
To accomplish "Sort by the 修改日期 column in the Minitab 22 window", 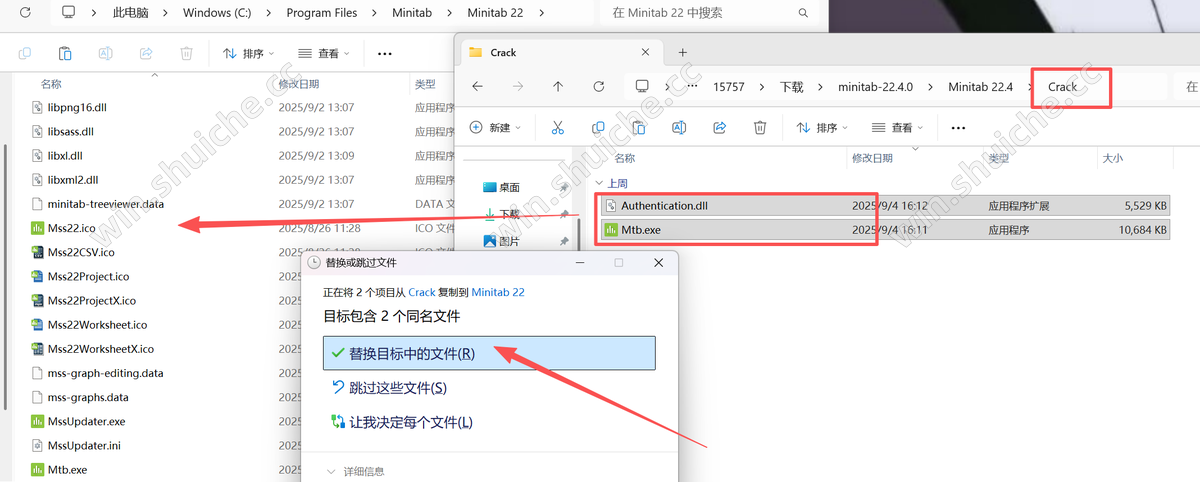I will pos(300,84).
